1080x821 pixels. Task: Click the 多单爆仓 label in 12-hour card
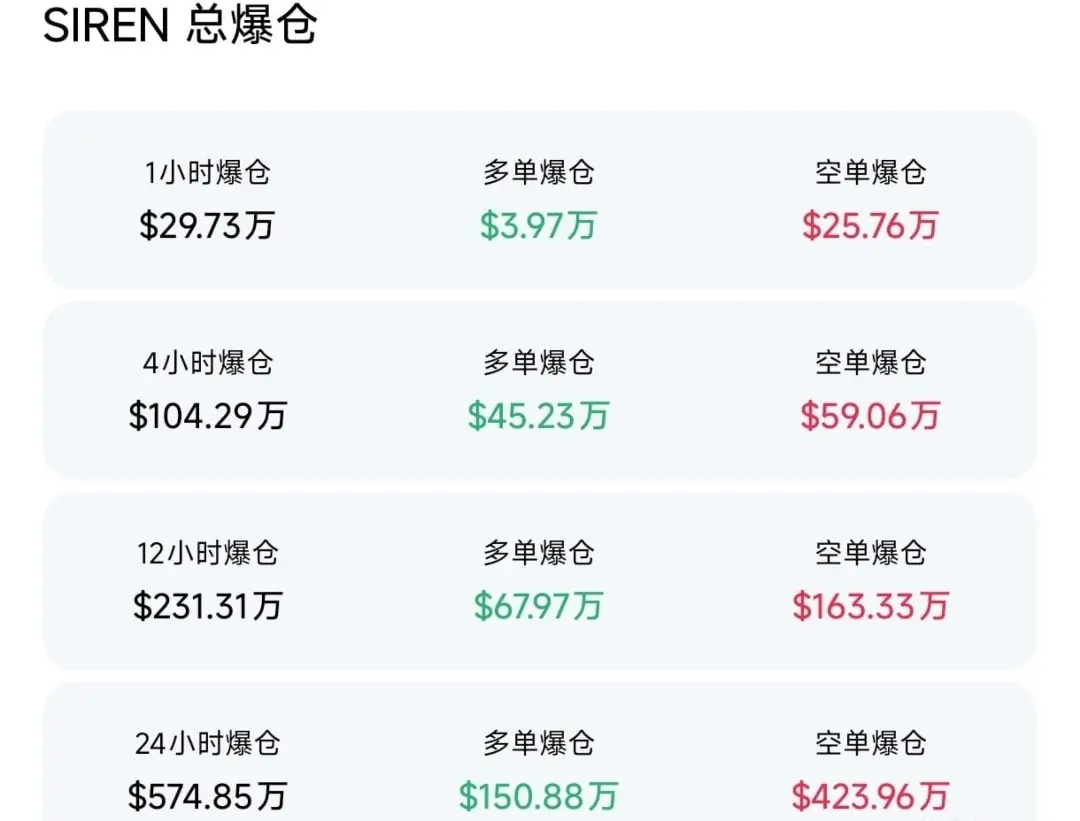(539, 553)
